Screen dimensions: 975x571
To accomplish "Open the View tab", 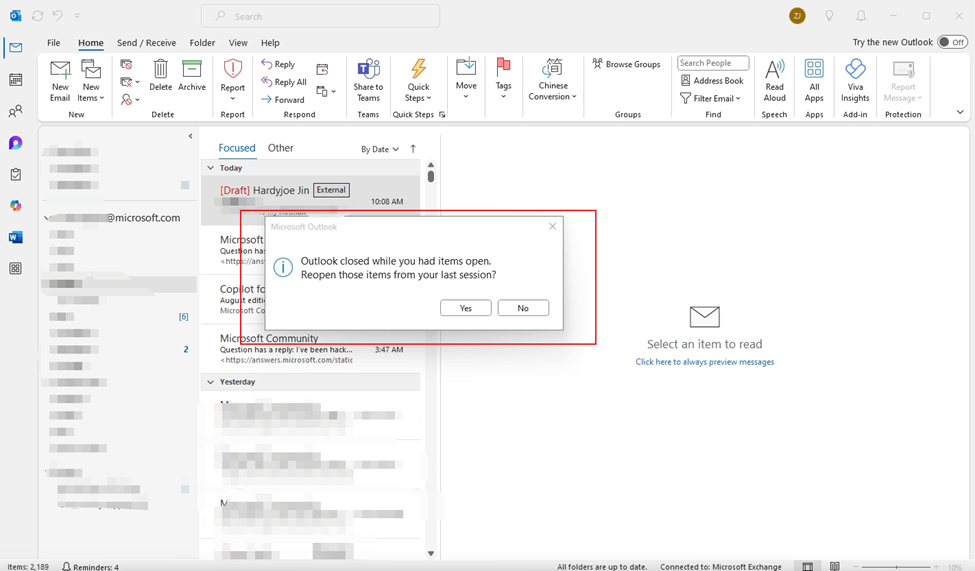I will 238,43.
